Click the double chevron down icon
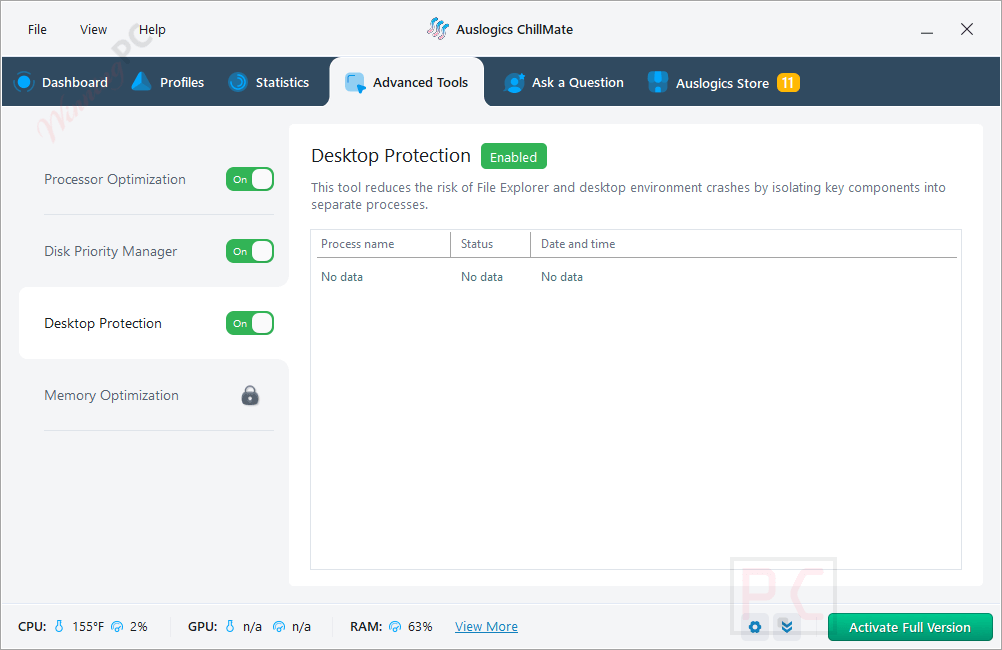Image resolution: width=1002 pixels, height=650 pixels. [x=787, y=627]
